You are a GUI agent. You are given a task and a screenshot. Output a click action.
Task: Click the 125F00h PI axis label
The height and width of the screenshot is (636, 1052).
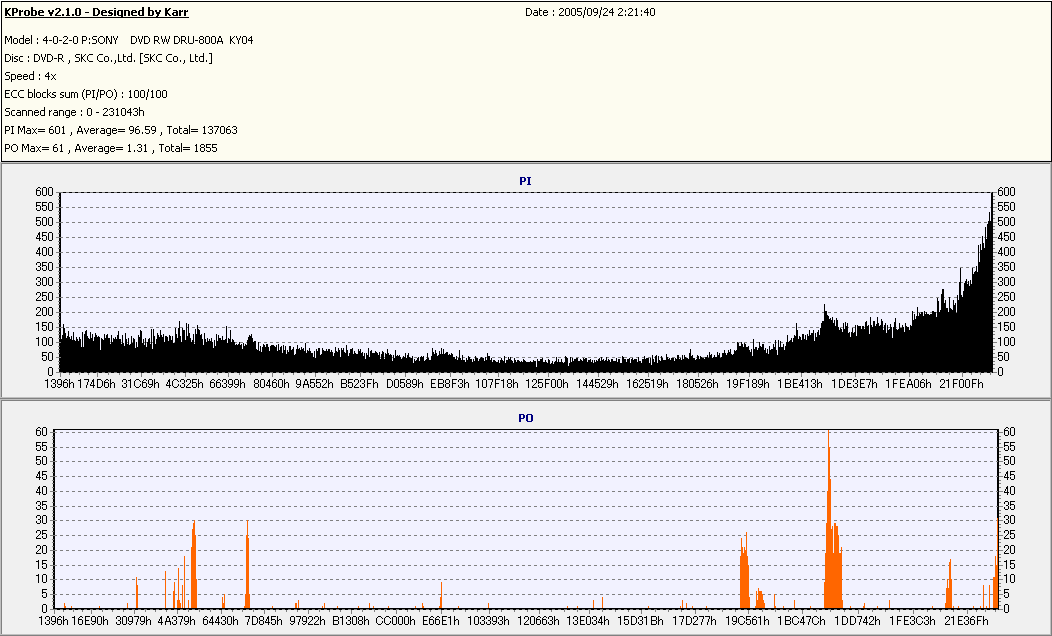(547, 384)
